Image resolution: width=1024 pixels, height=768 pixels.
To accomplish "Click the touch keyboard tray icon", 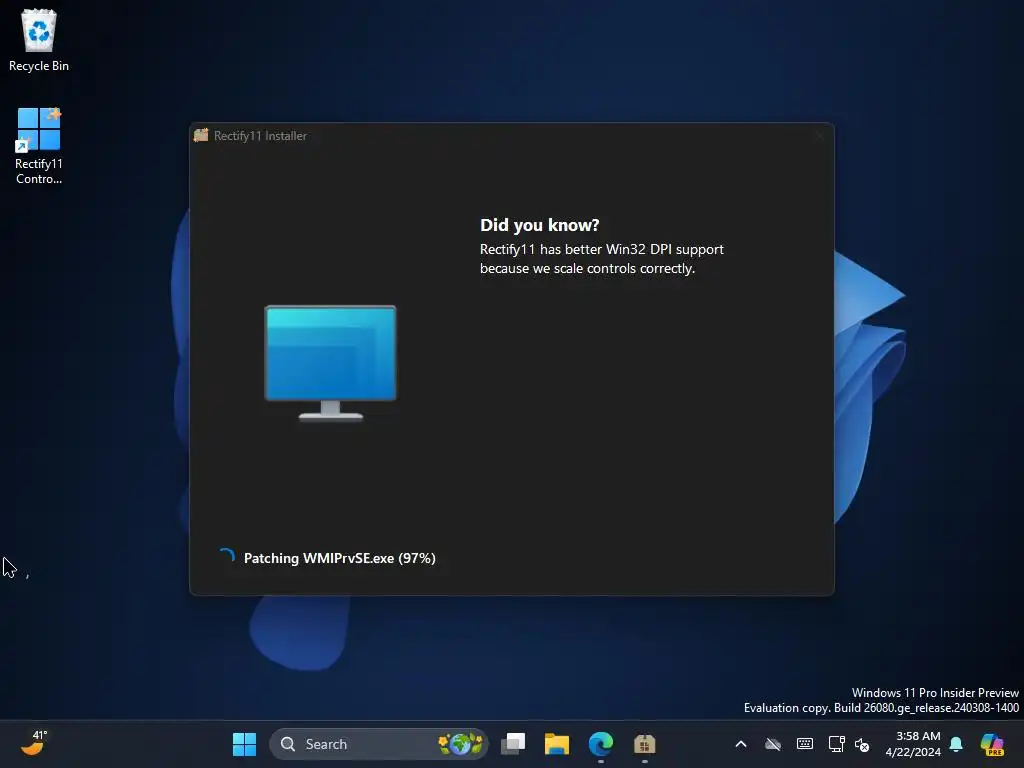I will (x=805, y=744).
